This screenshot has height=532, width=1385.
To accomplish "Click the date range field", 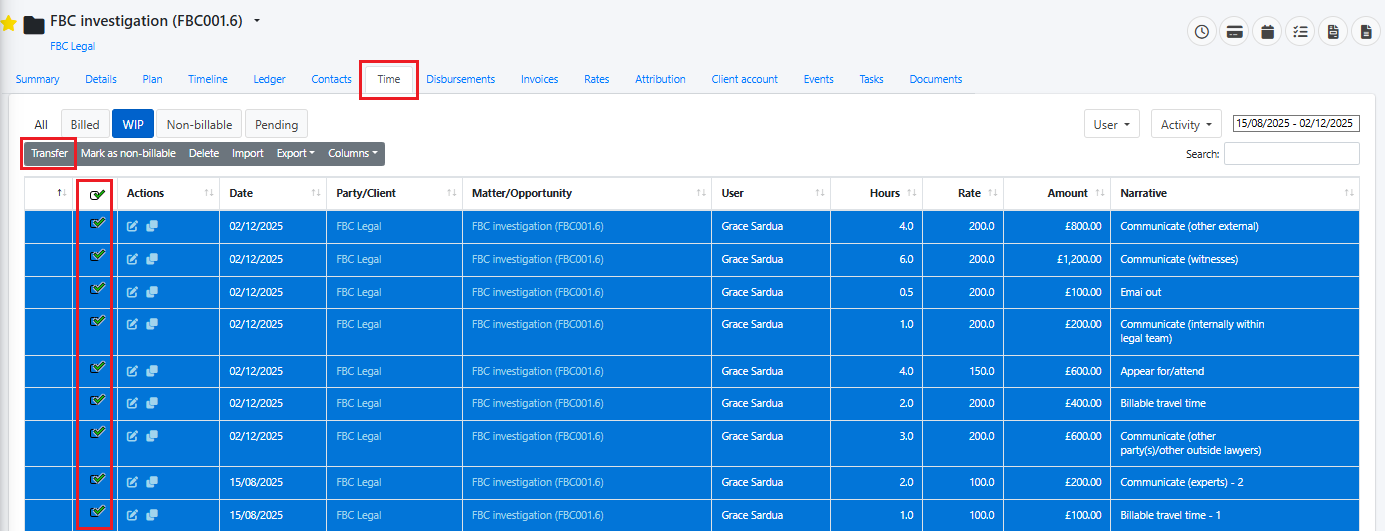I will pos(1296,124).
